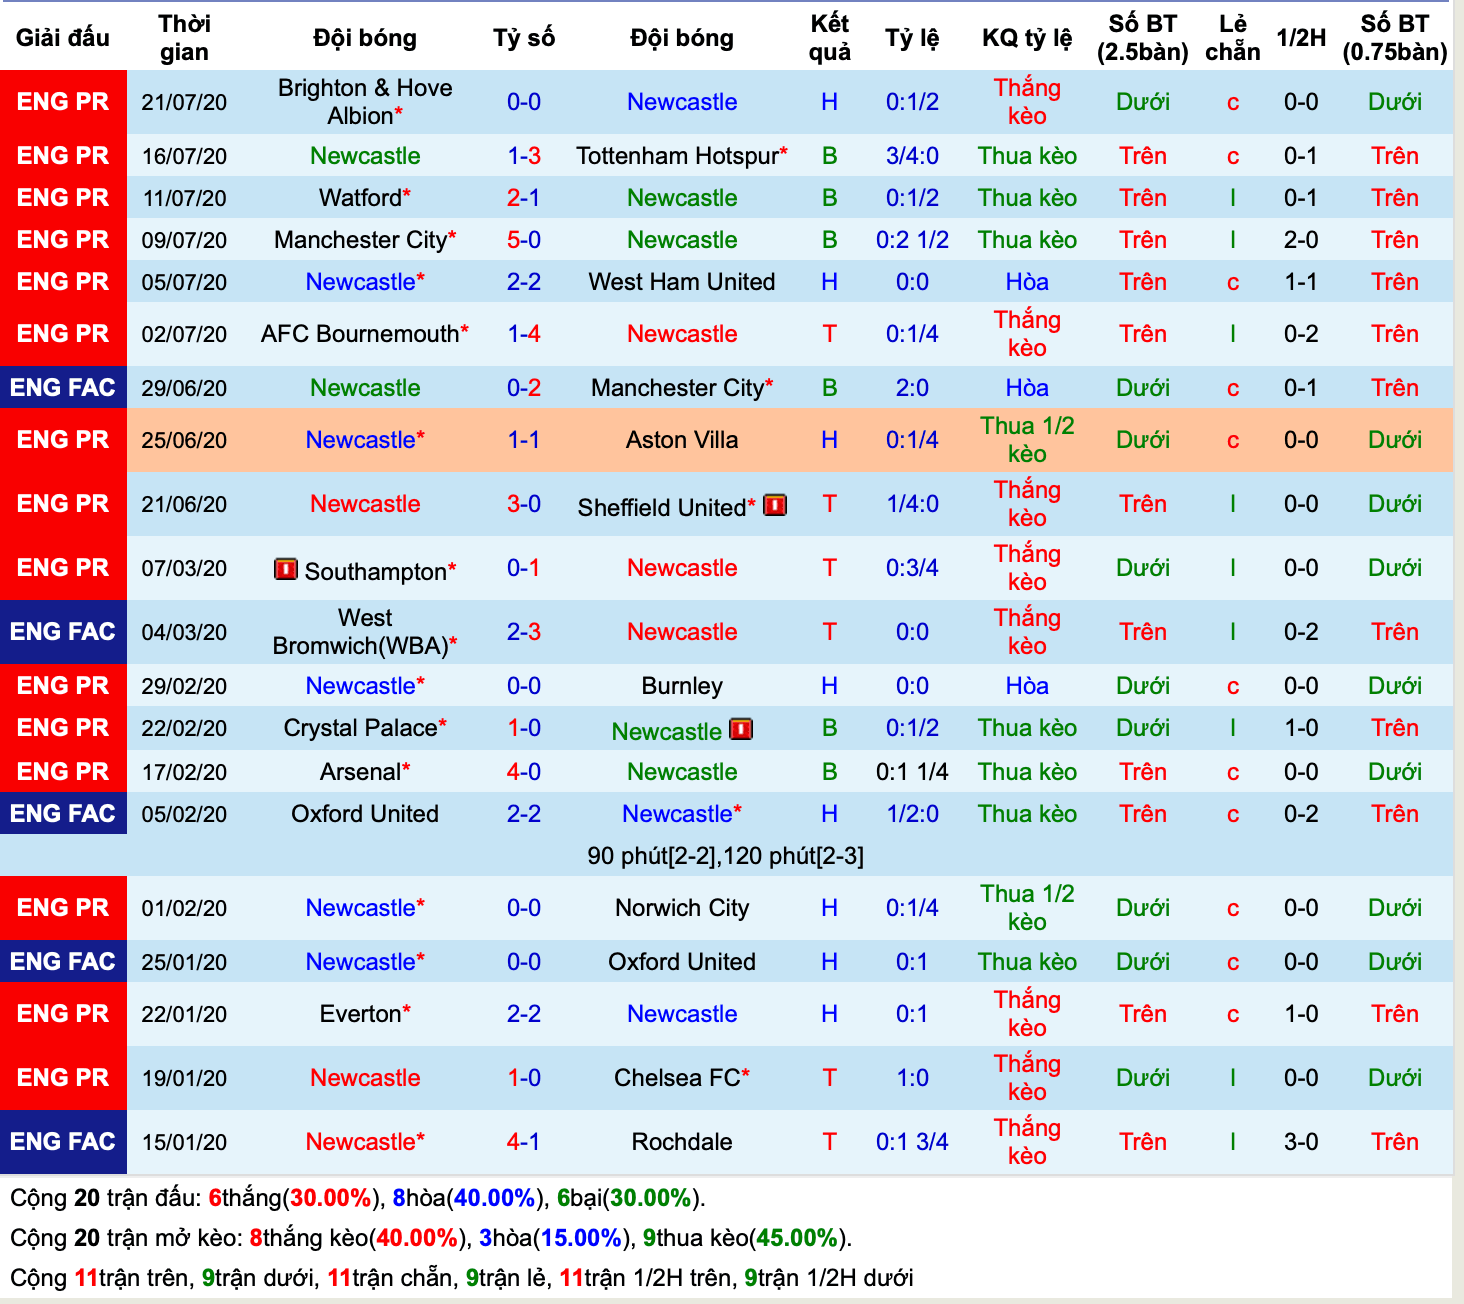Click 'Giải đấu' column header
The image size is (1464, 1304).
point(63,38)
